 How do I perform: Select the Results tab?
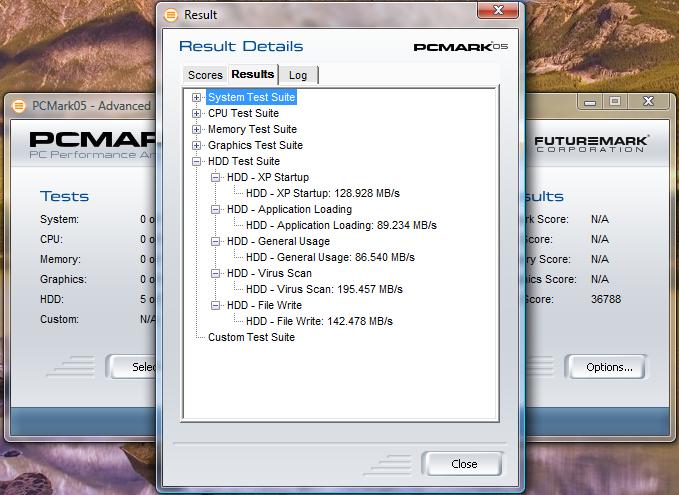tap(252, 74)
